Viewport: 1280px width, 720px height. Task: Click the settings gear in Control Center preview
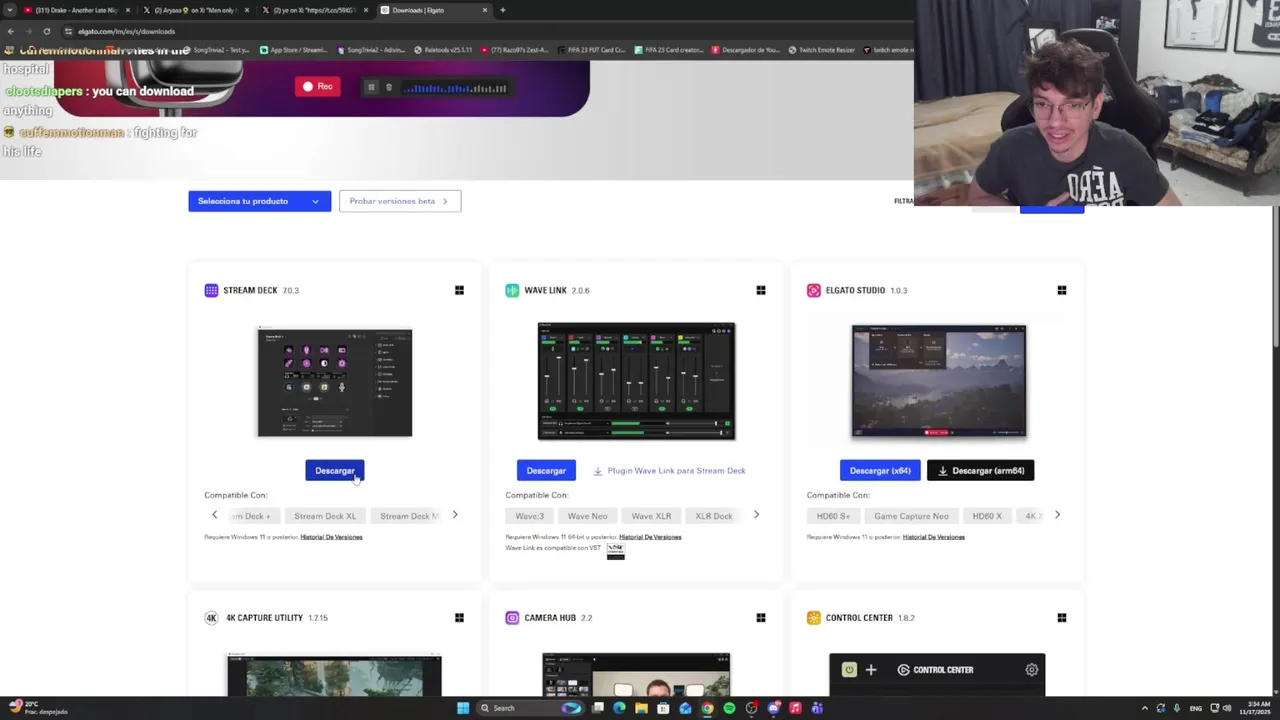(1031, 670)
